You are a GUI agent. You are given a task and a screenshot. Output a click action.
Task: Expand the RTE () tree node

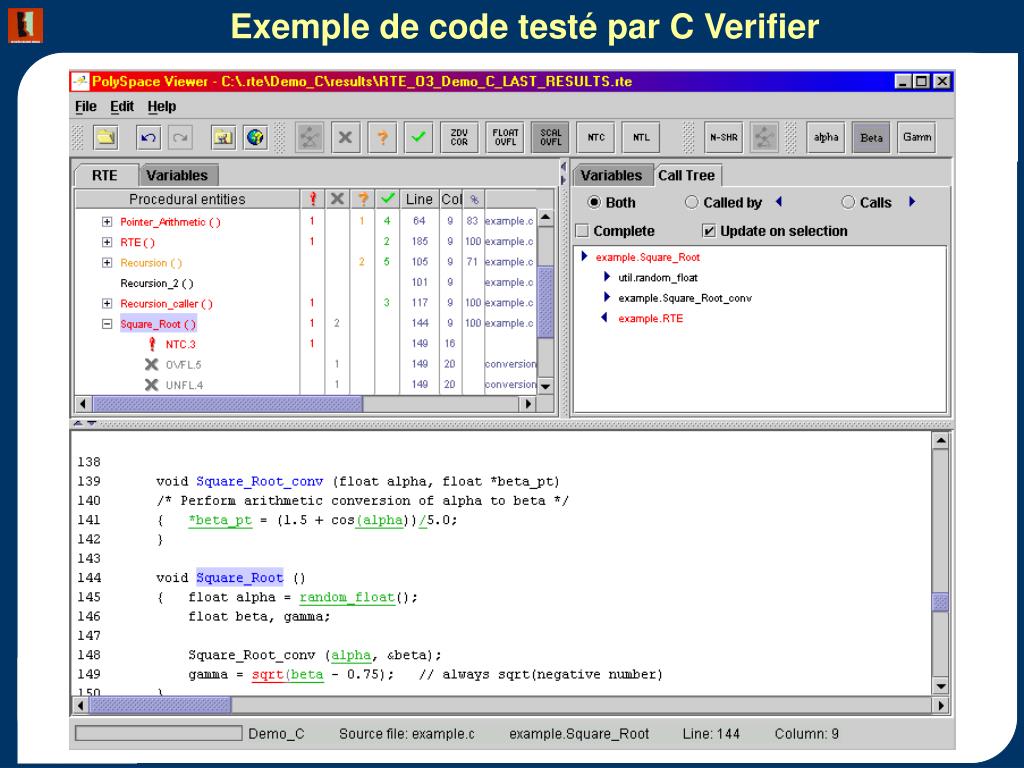(106, 242)
